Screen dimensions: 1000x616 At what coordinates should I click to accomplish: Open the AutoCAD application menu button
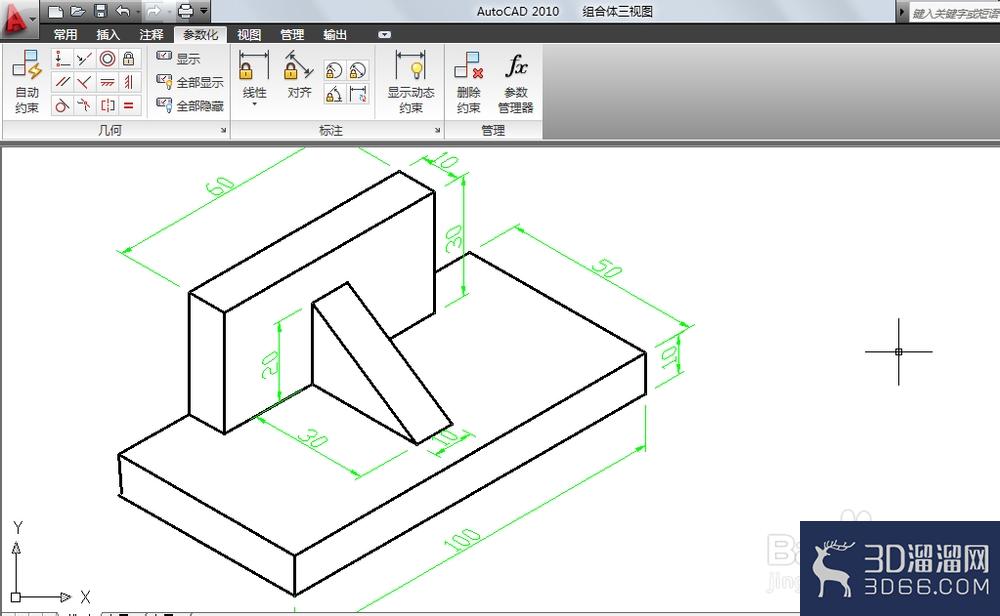coord(18,17)
